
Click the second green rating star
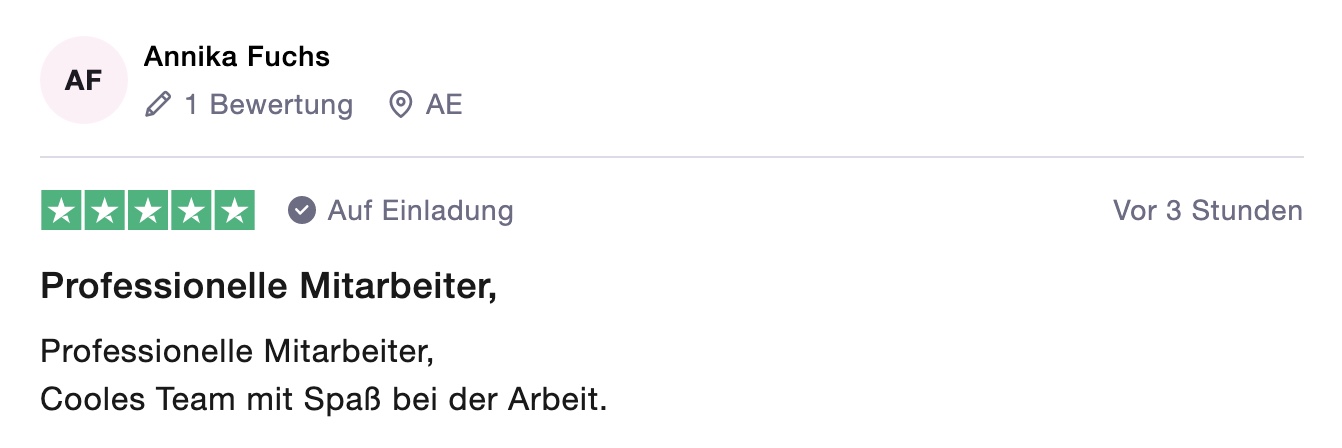[105, 210]
